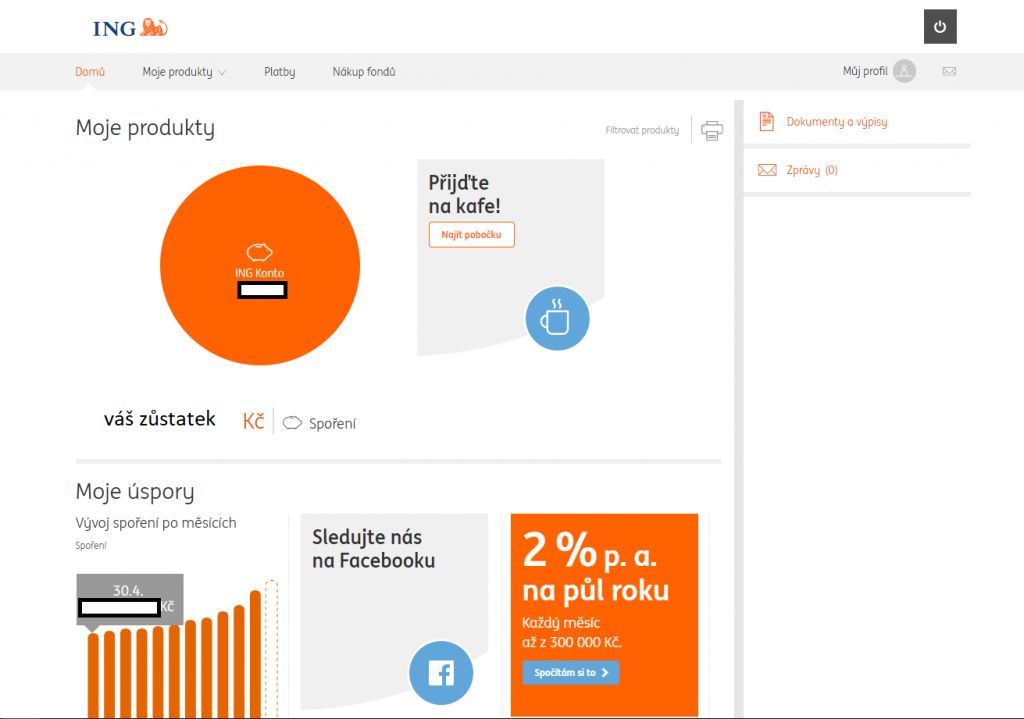Open Dokumenty a výpisy link
The image size is (1024, 719).
pyautogui.click(x=837, y=121)
